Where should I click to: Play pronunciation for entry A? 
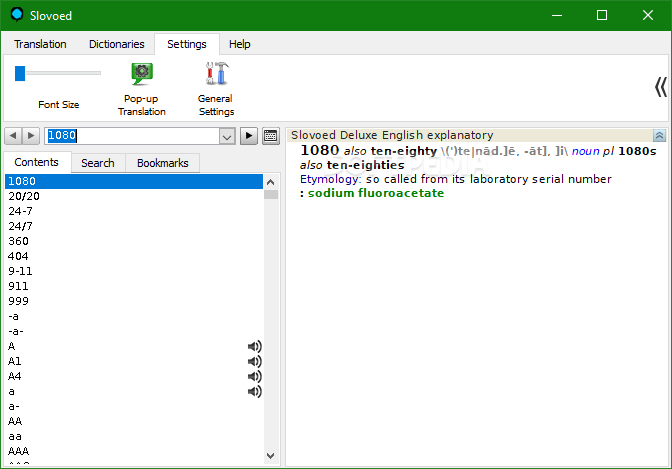click(x=255, y=346)
